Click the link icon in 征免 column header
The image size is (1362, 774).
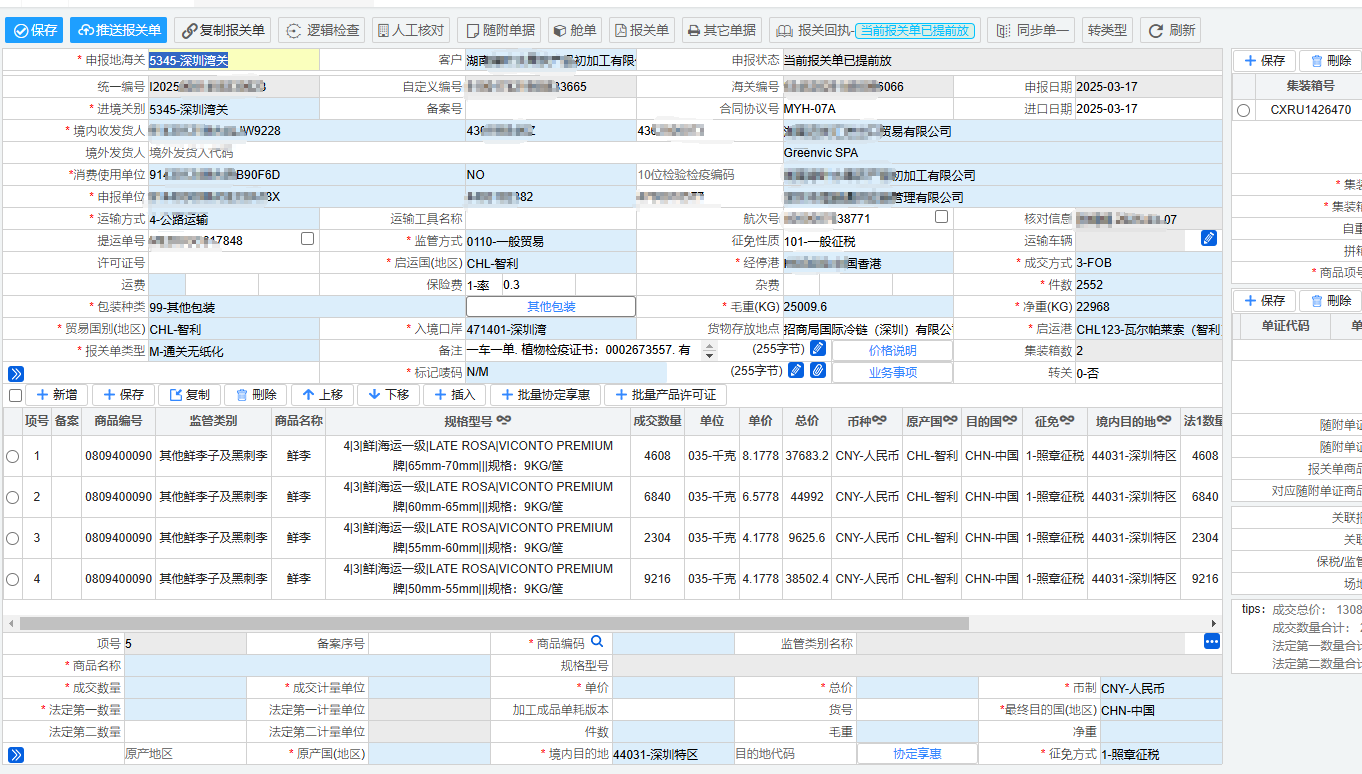tap(1068, 420)
